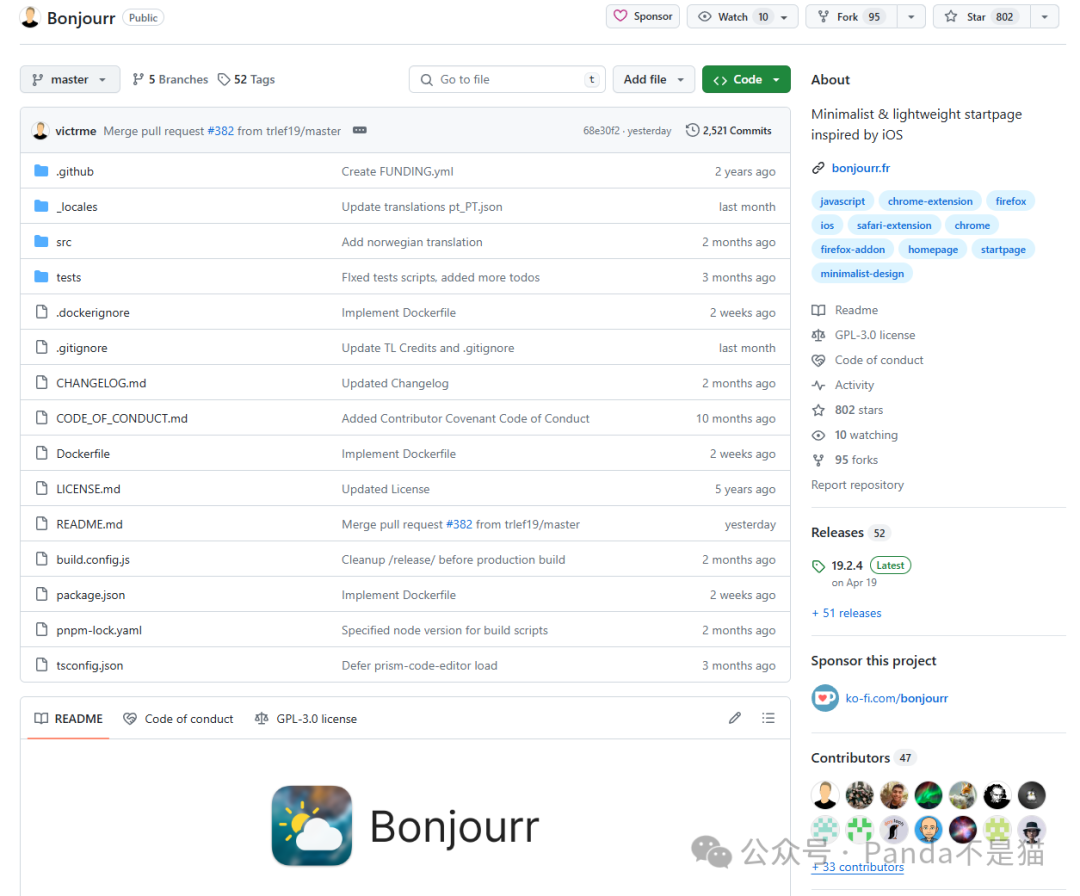Click victrme avatar in the commit header
Image resolution: width=1080 pixels, height=896 pixels.
(x=41, y=130)
